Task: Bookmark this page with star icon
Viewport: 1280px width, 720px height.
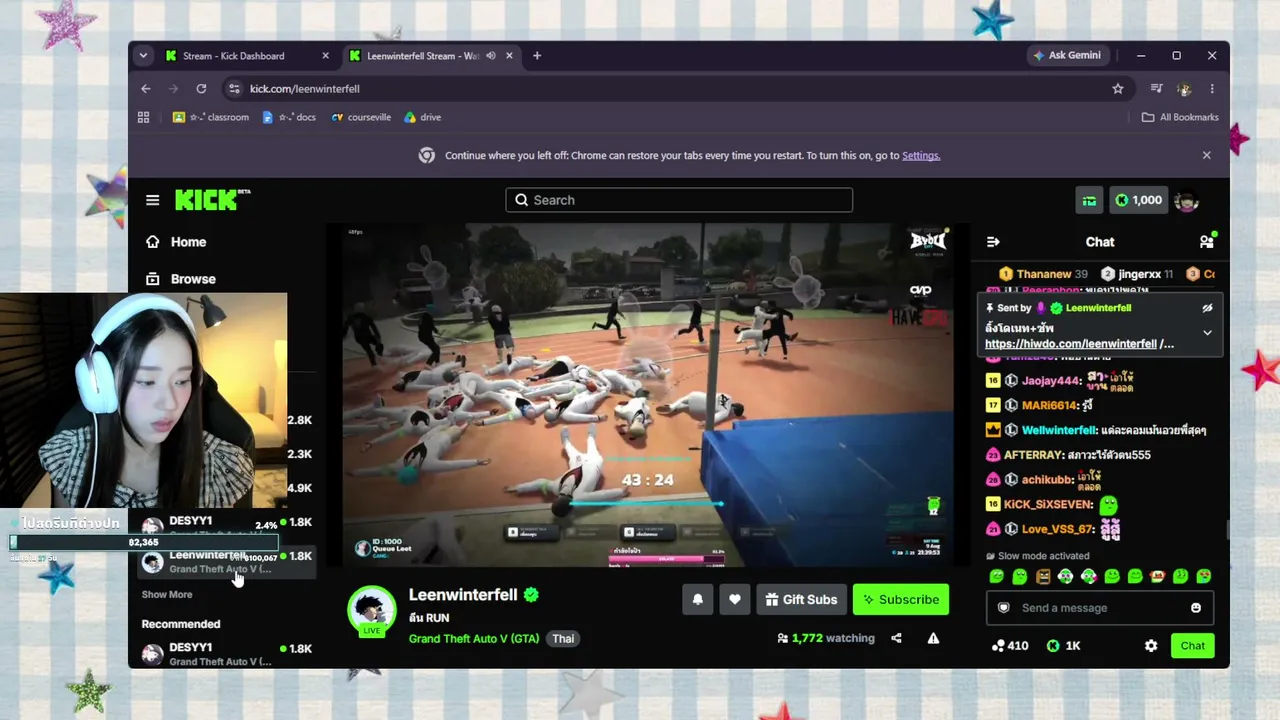Action: [x=1118, y=89]
